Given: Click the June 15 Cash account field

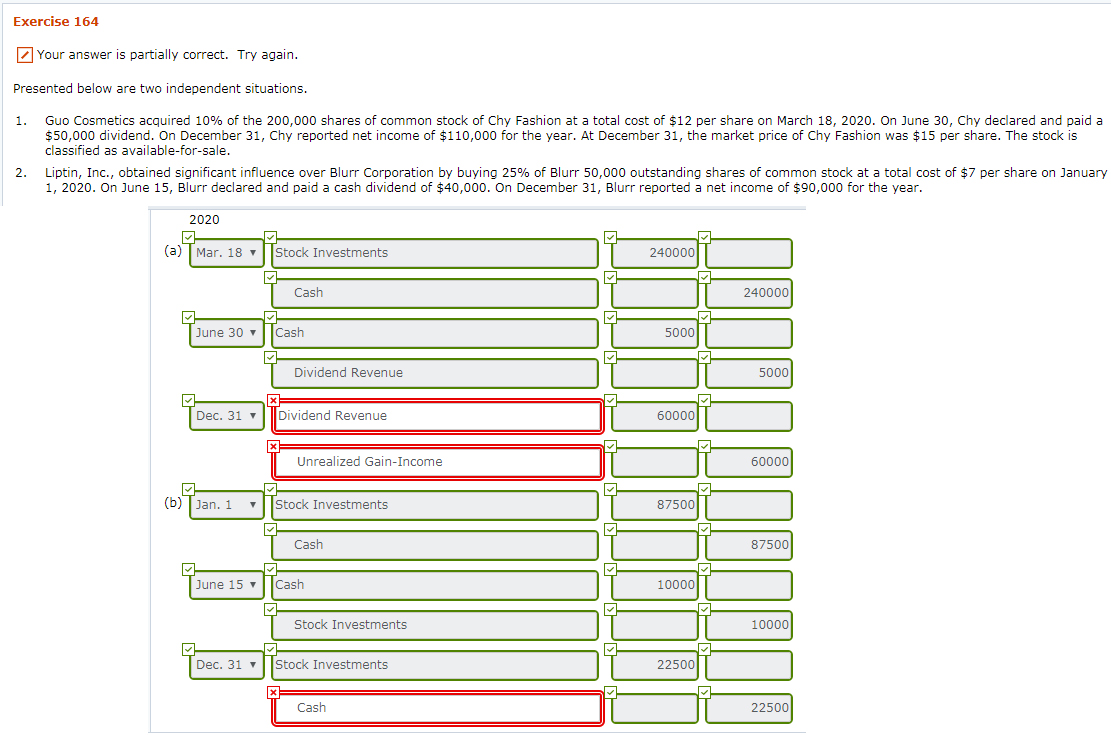Looking at the screenshot, I should (x=435, y=585).
